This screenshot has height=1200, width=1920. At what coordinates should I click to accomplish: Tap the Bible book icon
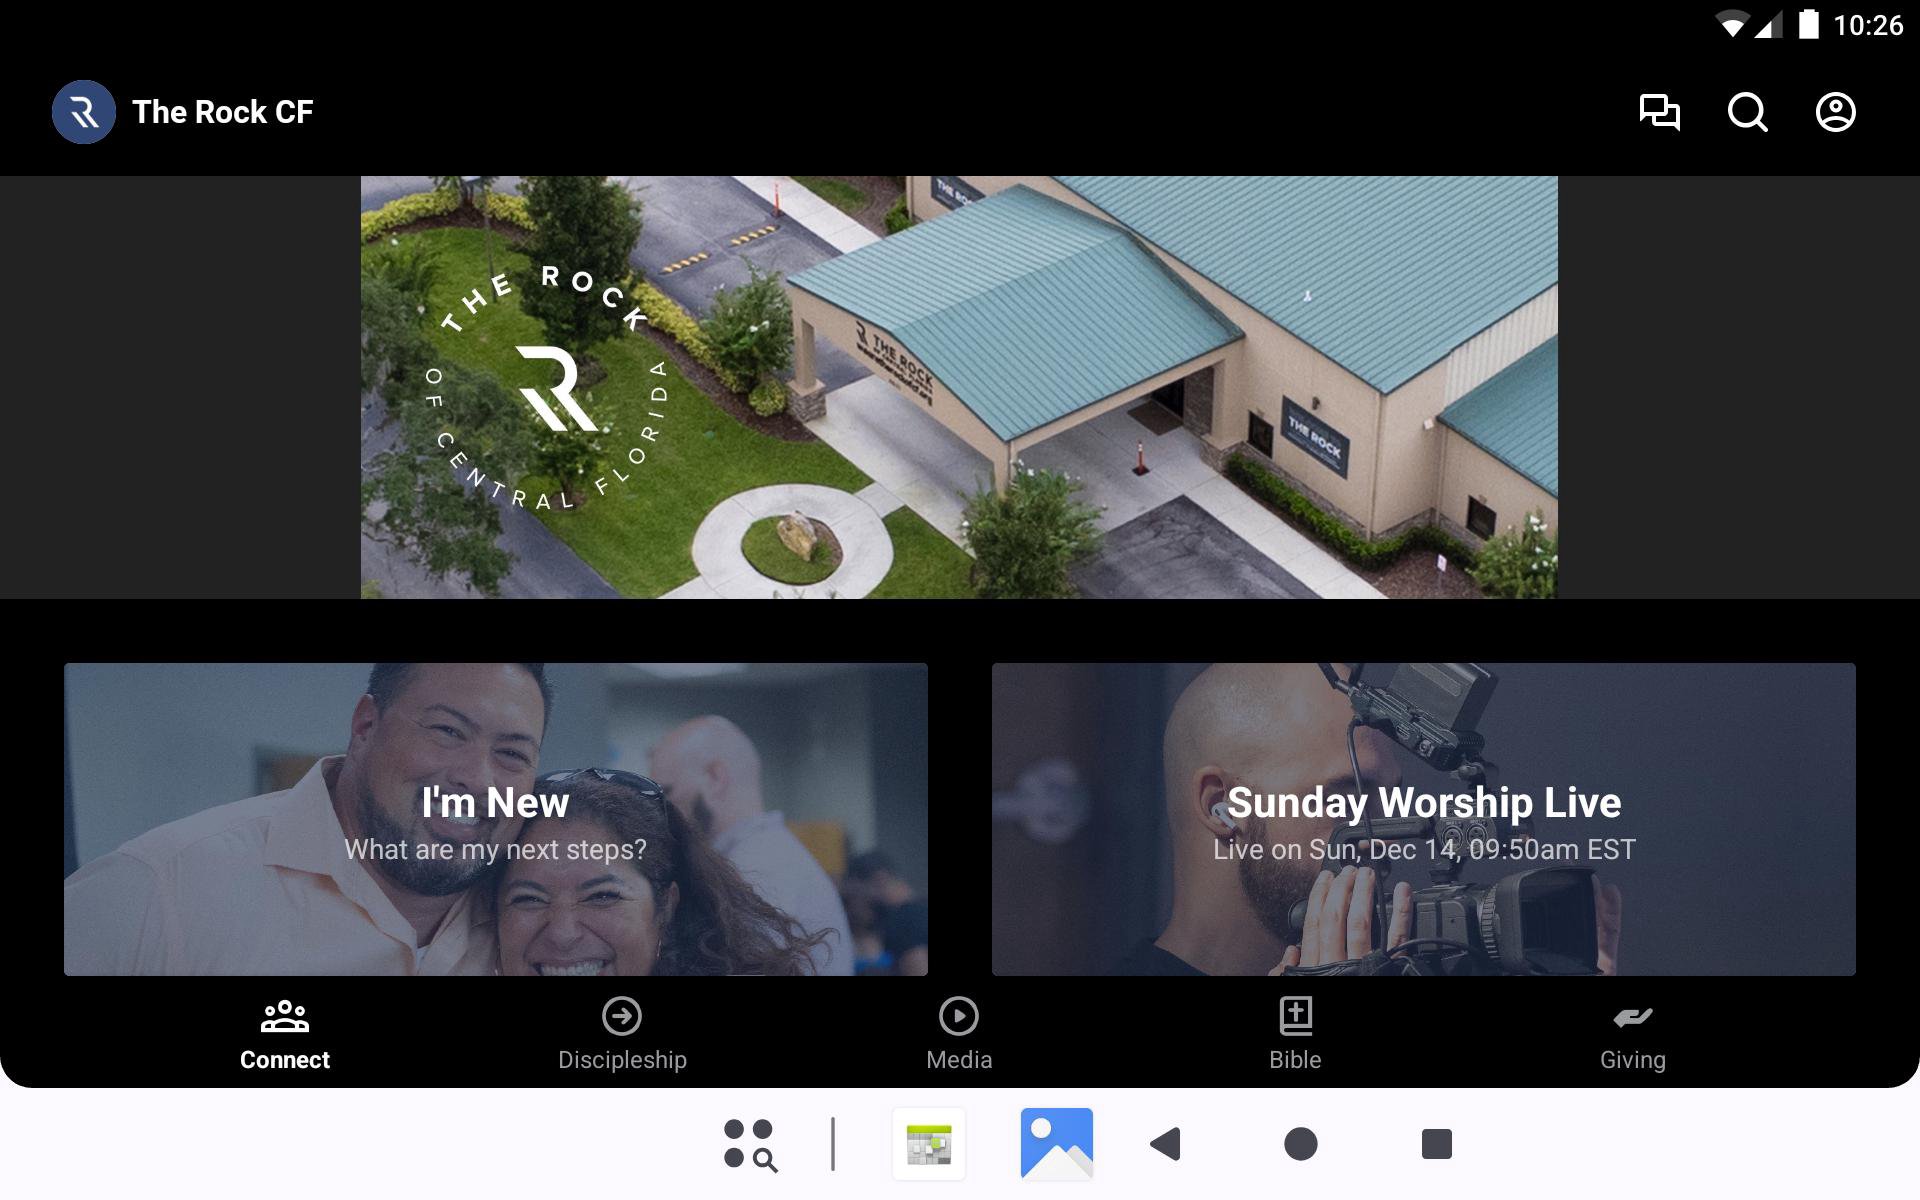click(1296, 1016)
